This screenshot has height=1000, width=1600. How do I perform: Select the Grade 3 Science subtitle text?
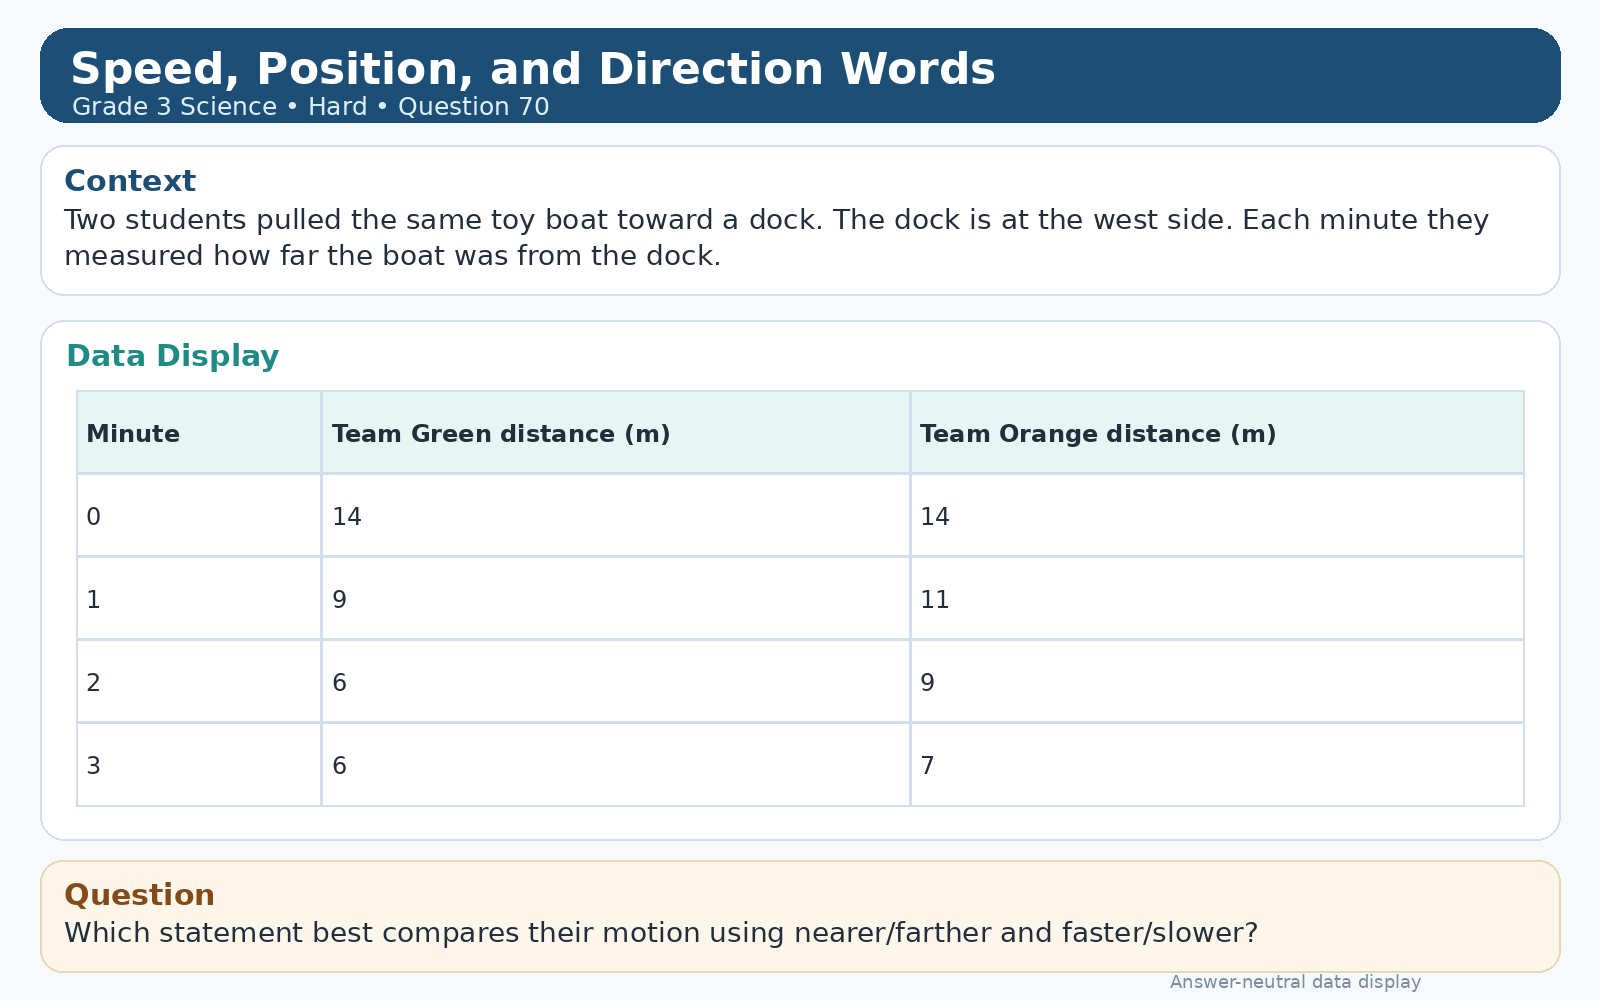[311, 107]
